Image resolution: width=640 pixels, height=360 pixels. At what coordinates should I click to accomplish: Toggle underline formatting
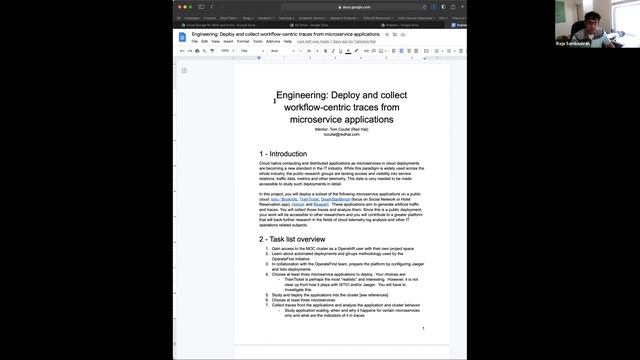pyautogui.click(x=340, y=51)
